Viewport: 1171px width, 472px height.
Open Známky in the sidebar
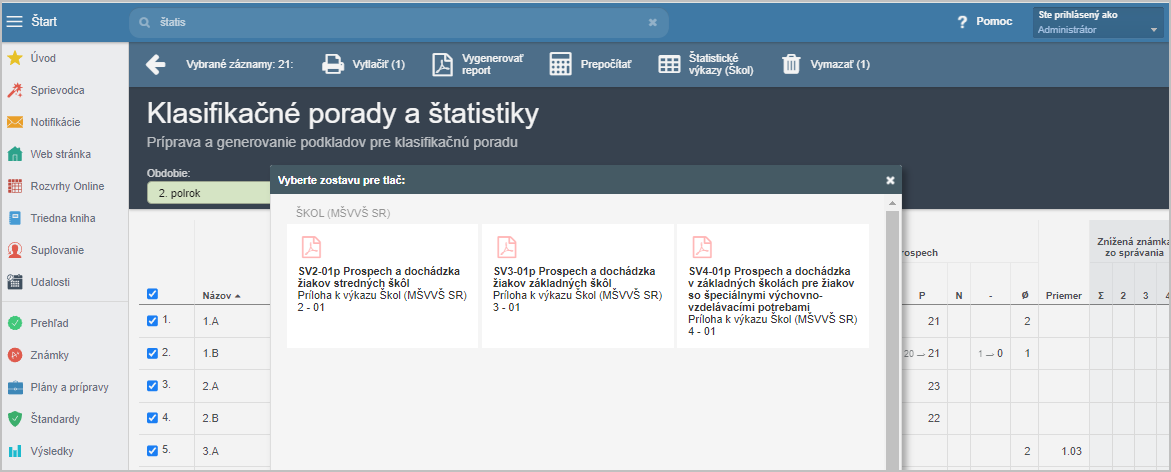(50, 355)
